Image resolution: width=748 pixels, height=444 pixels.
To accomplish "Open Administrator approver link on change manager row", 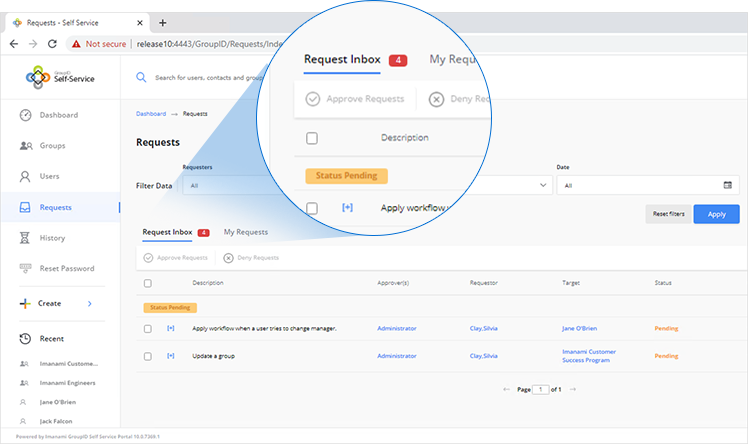I will click(397, 329).
